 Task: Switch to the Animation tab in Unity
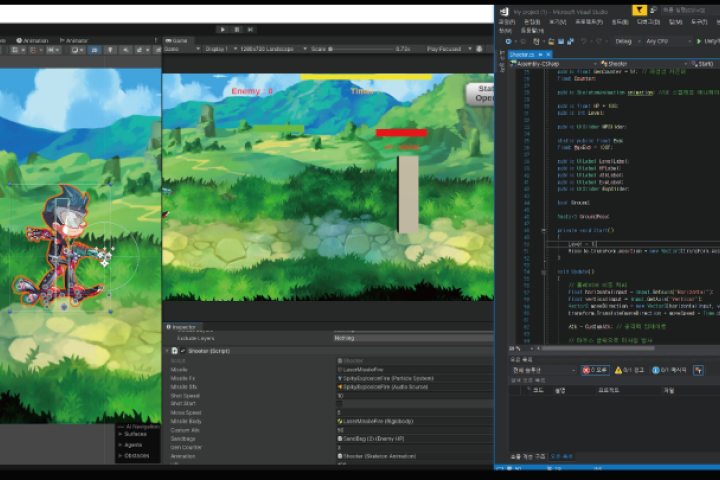(x=32, y=40)
